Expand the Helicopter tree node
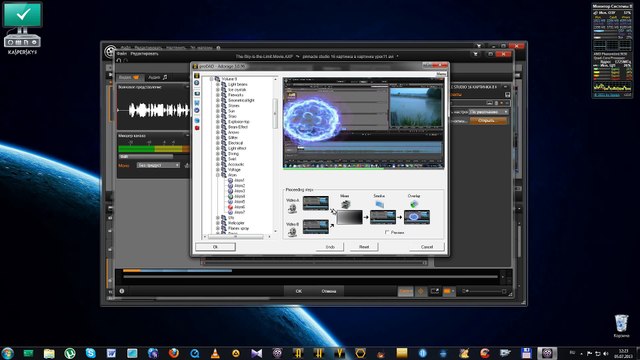 (x=218, y=223)
